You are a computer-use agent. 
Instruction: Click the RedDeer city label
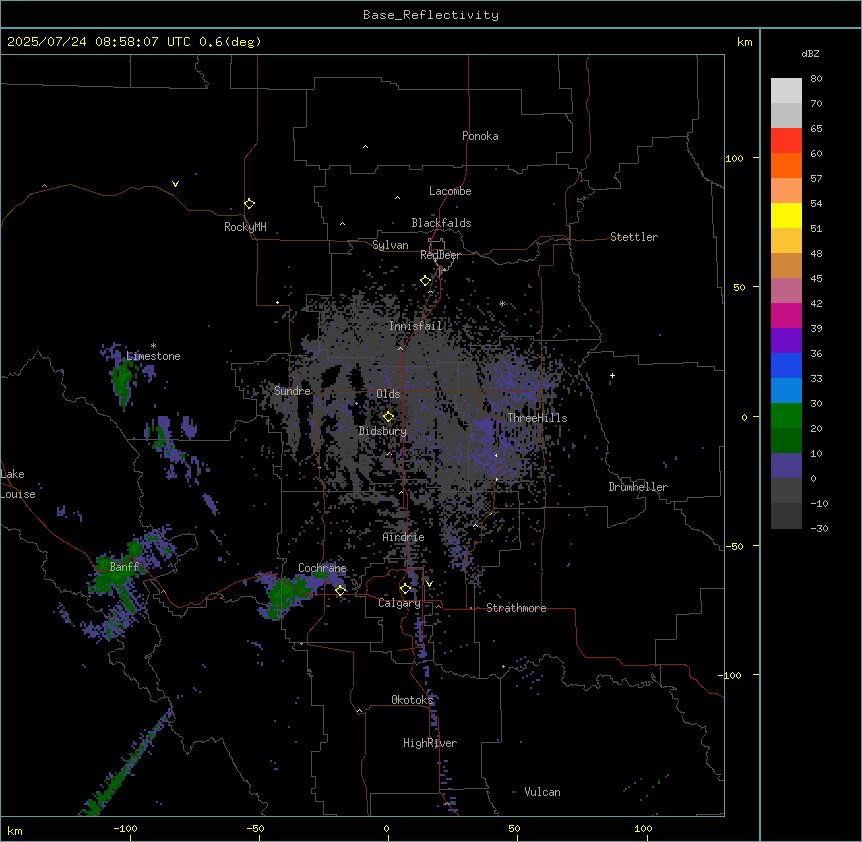(440, 255)
